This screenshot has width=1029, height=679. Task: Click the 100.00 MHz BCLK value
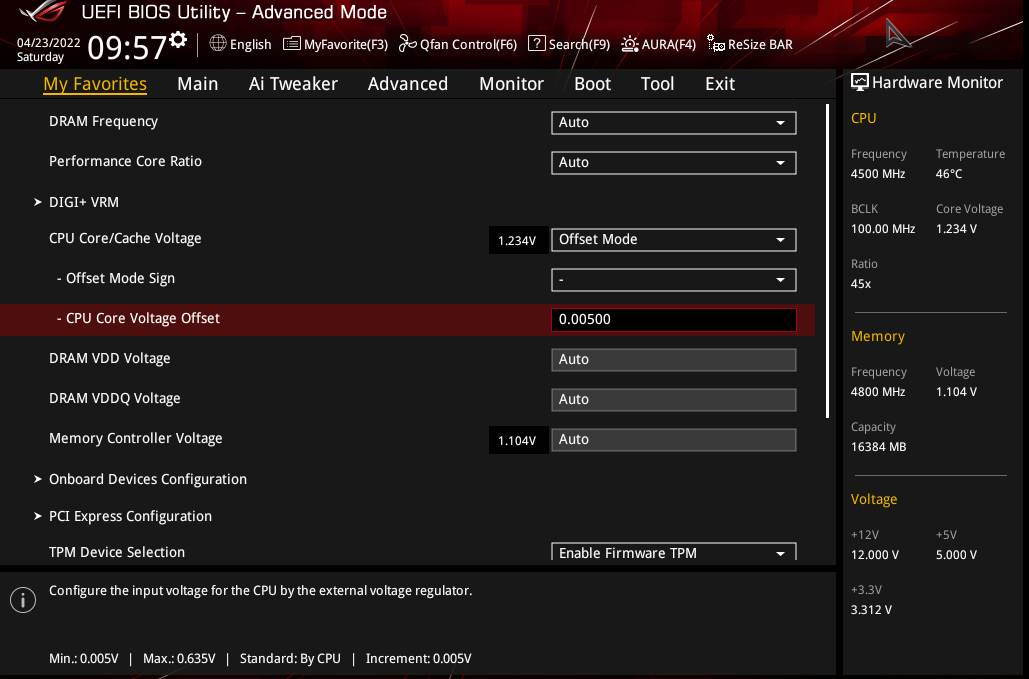883,229
